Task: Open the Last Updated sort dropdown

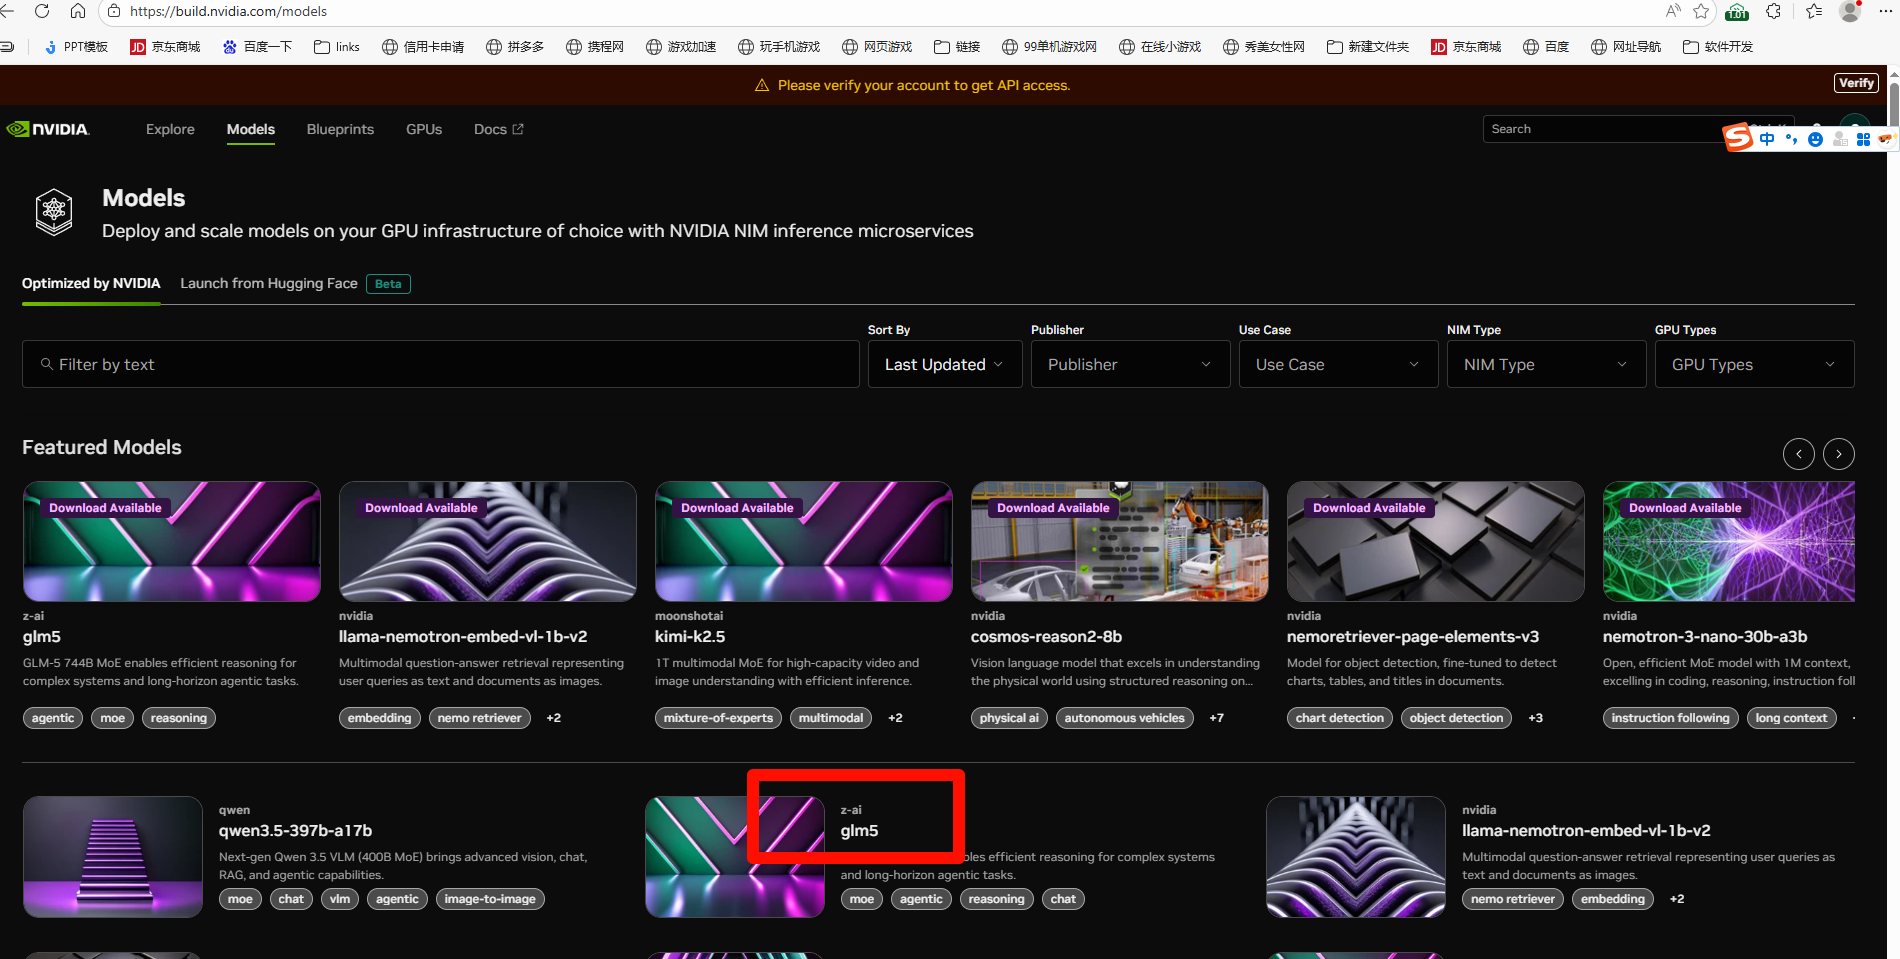Action: click(945, 364)
